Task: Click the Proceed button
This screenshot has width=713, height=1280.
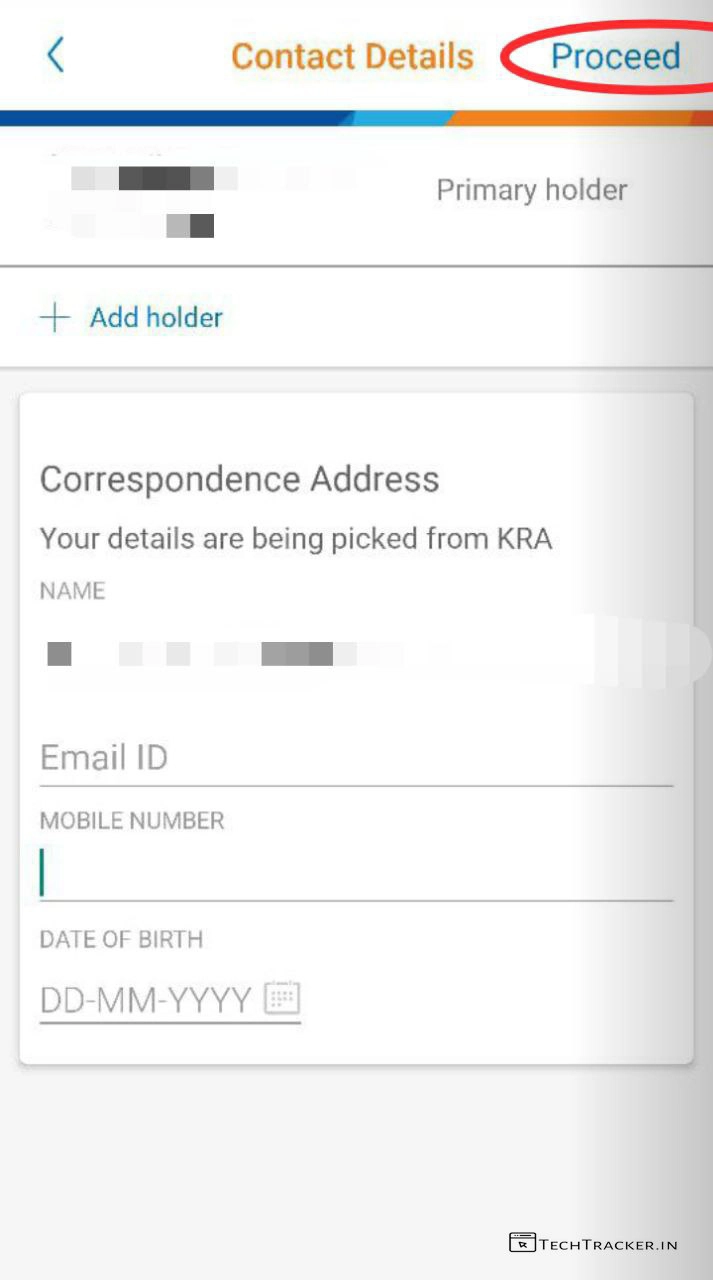Action: click(x=615, y=56)
